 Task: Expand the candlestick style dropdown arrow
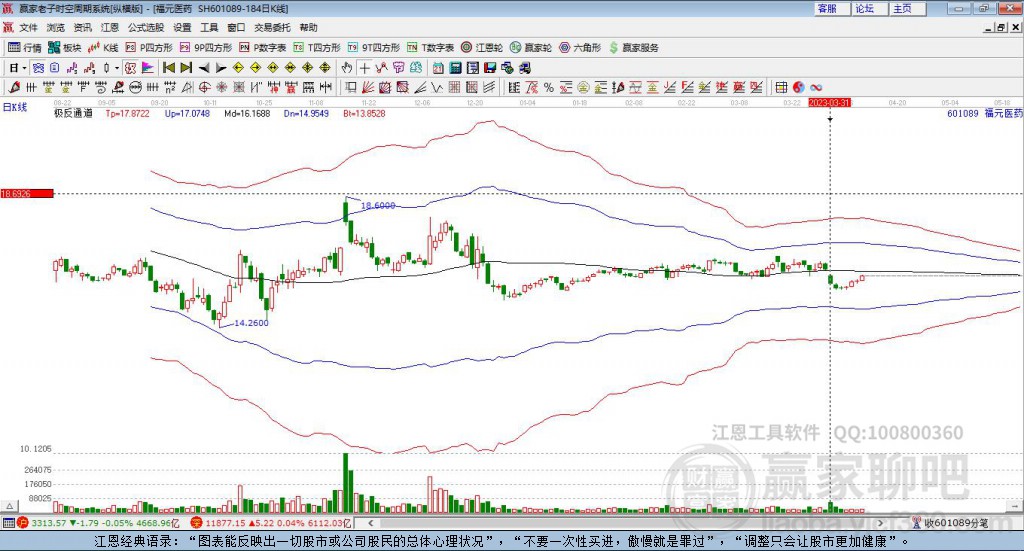(x=117, y=68)
